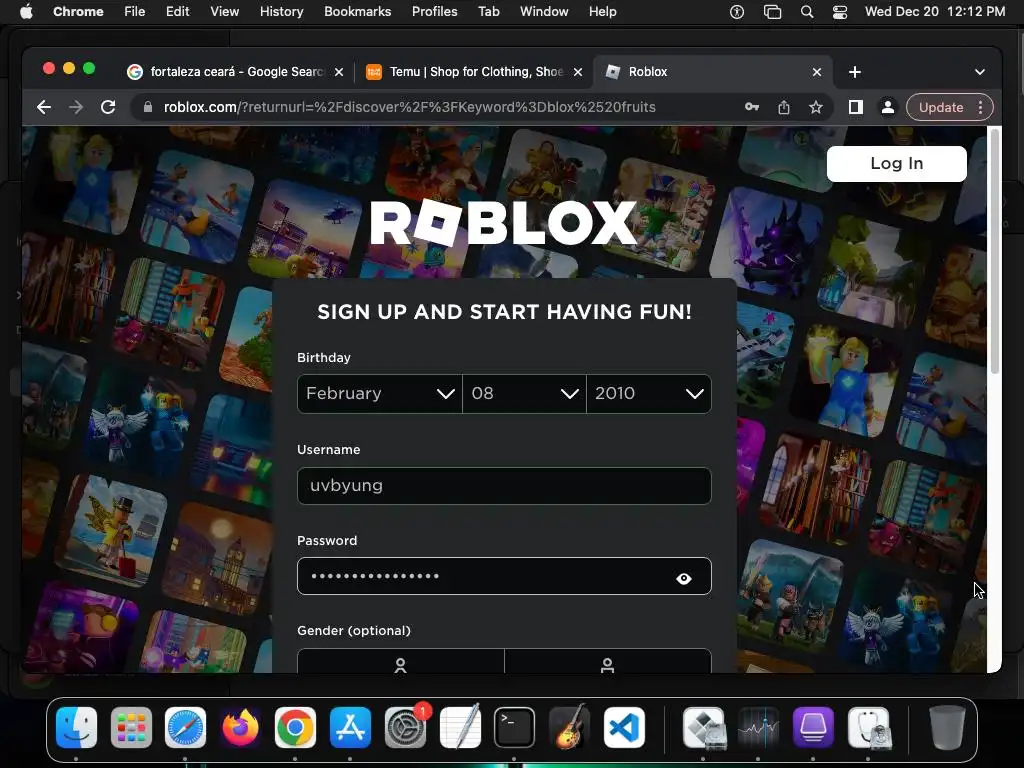The height and width of the screenshot is (768, 1024).
Task: Open the Chrome profile avatar
Action: pyautogui.click(x=888, y=107)
